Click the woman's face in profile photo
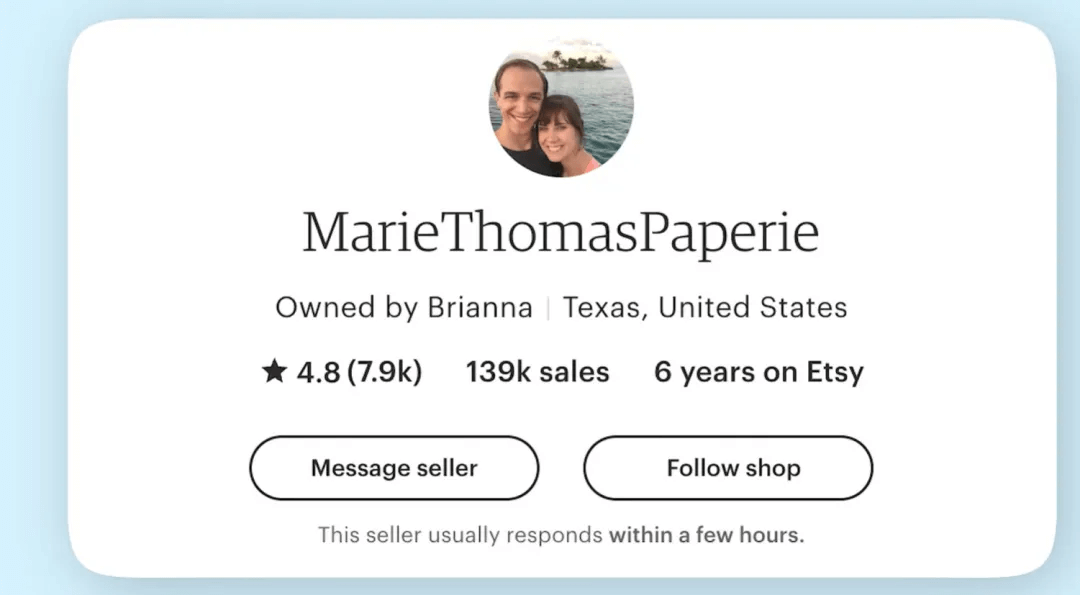 562,128
